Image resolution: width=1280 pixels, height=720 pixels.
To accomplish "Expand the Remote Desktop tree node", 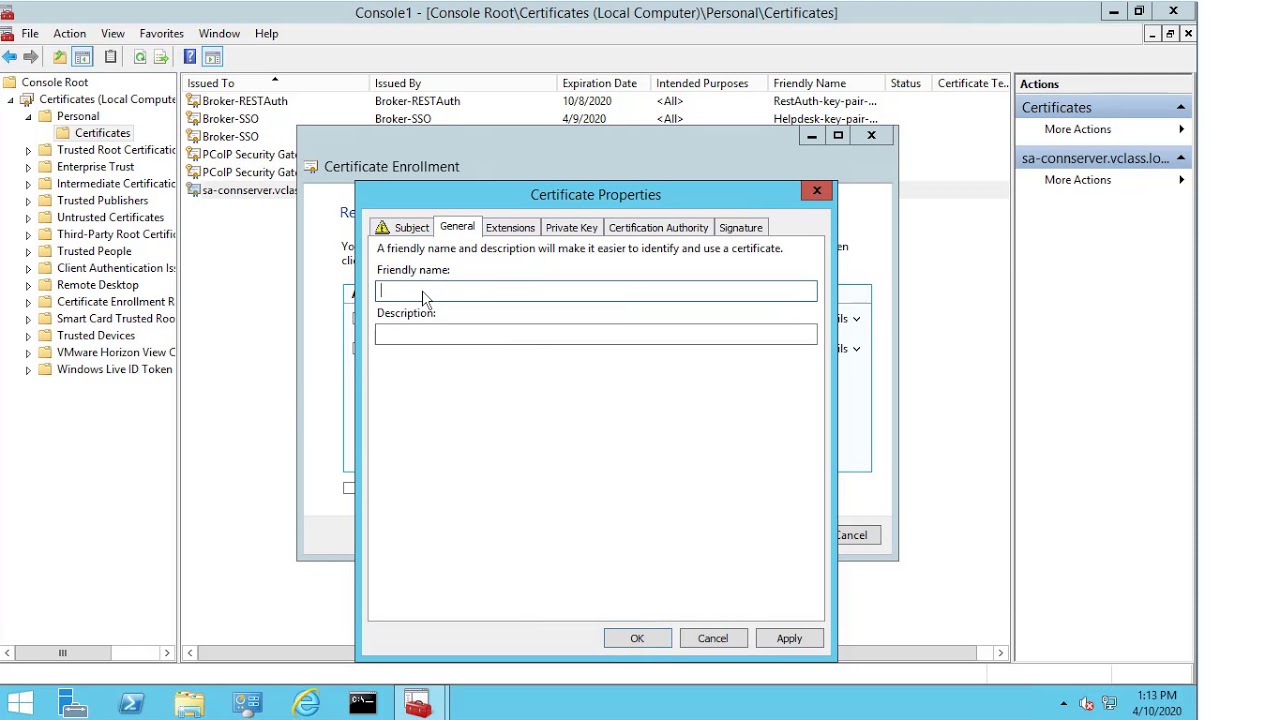I will (28, 286).
